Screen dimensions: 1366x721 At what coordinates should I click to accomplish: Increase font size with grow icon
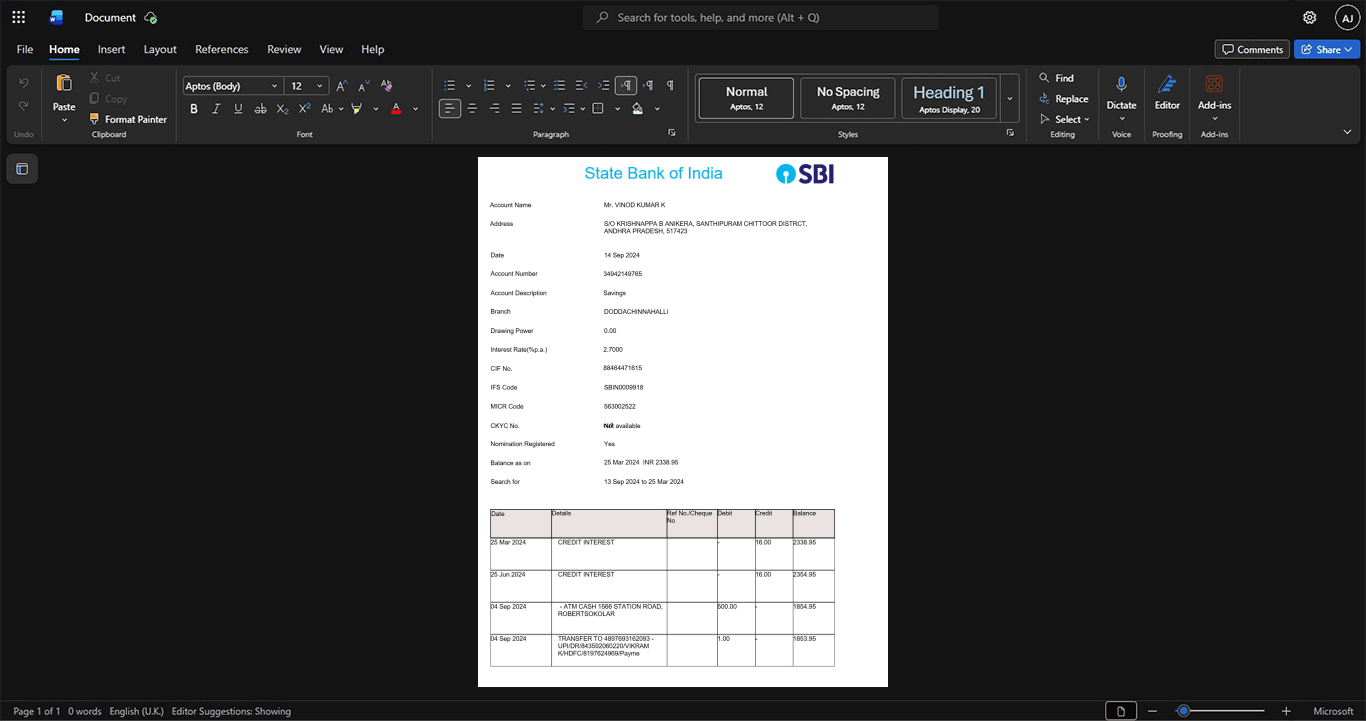tap(342, 86)
